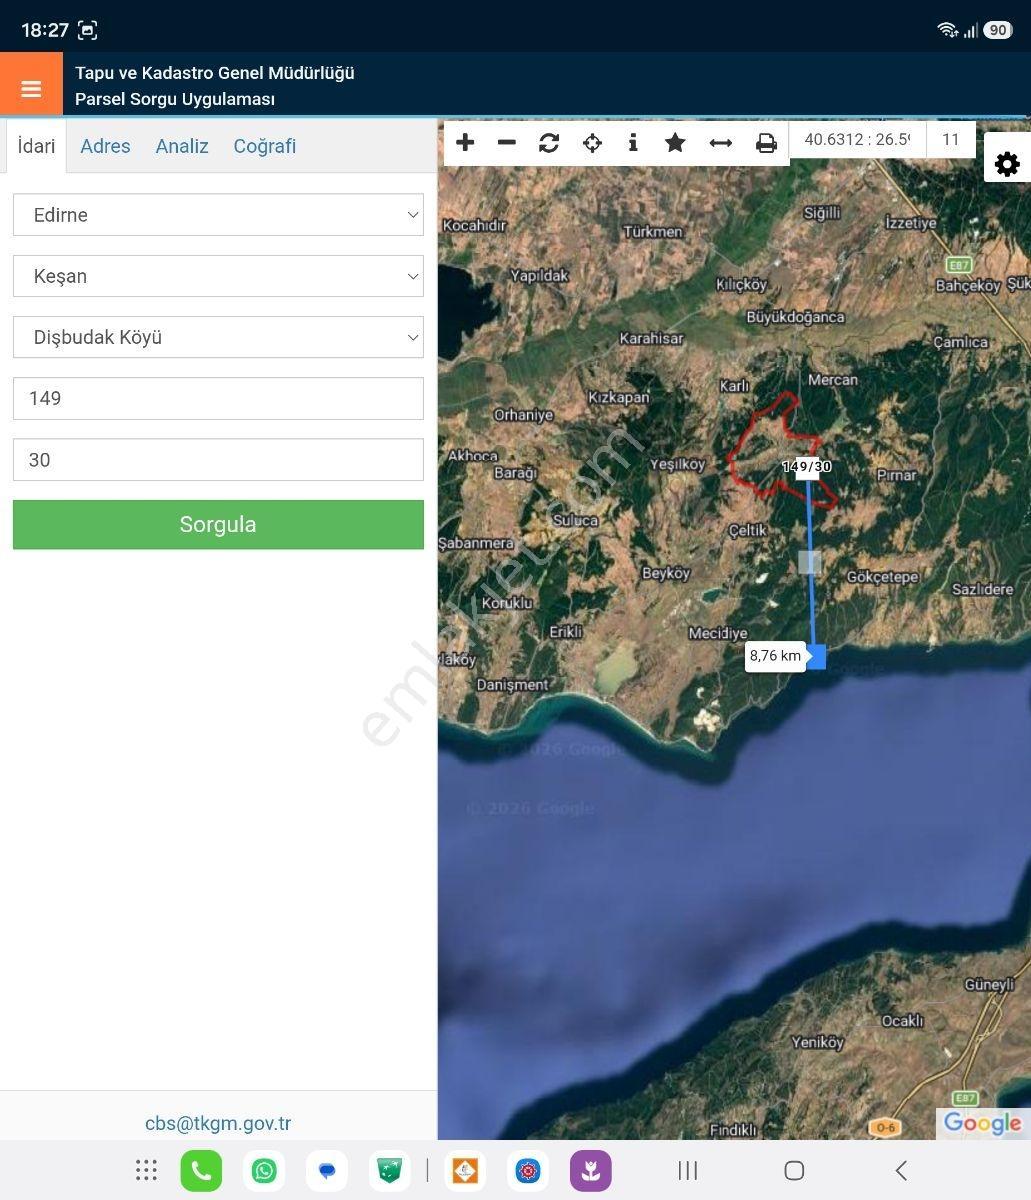Image resolution: width=1031 pixels, height=1200 pixels.
Task: Click the block number field containing 149
Action: coord(218,398)
